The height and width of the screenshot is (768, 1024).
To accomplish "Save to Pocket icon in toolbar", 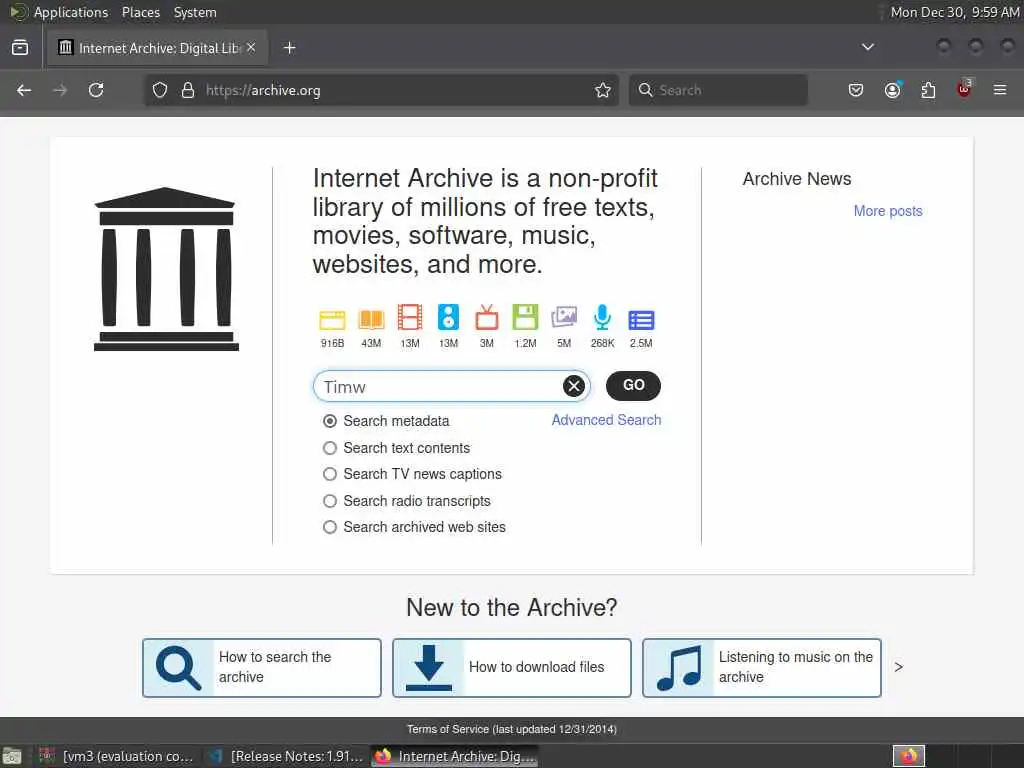I will pos(856,90).
